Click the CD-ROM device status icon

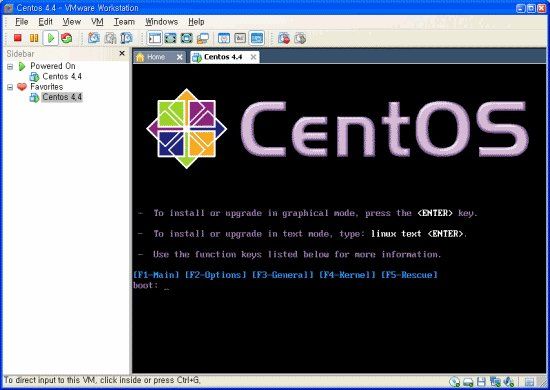pyautogui.click(x=455, y=382)
